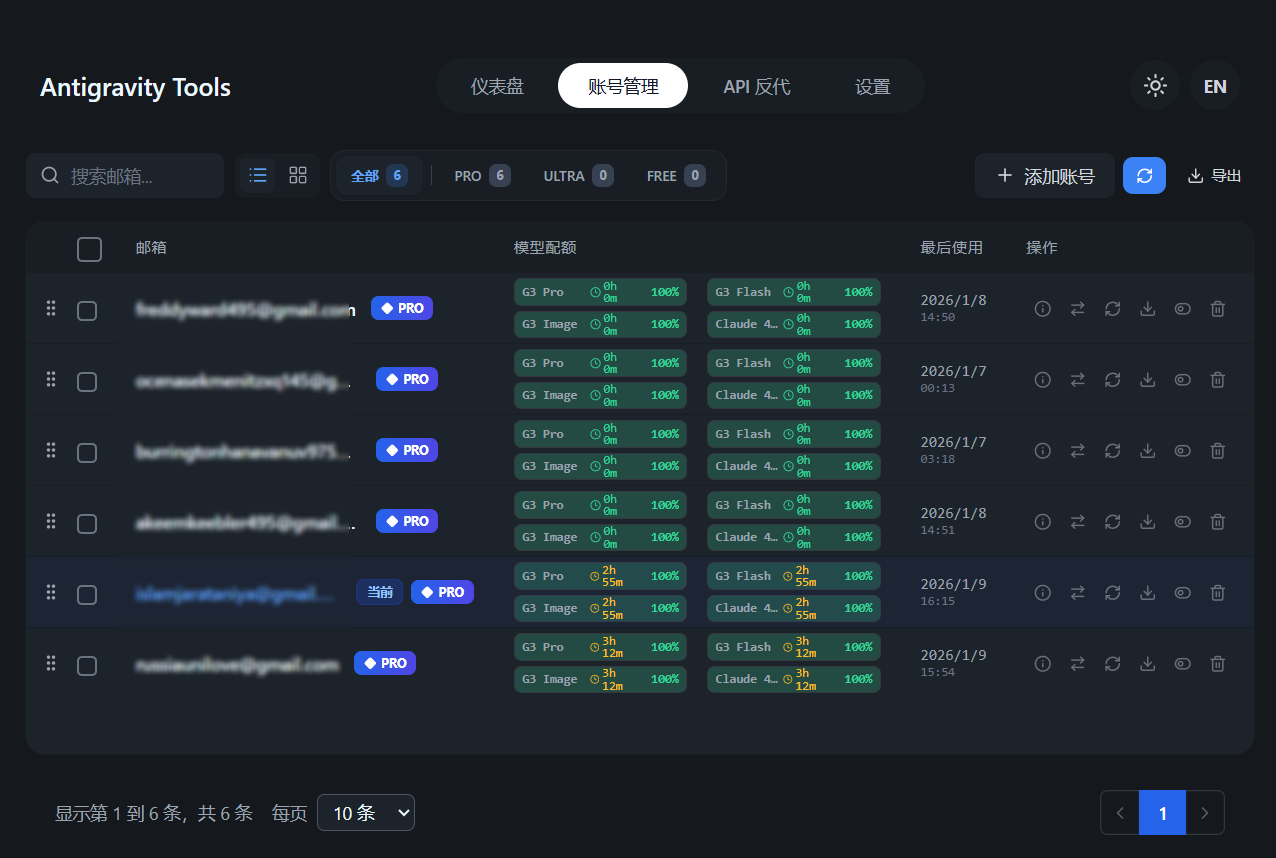Click the 添加账号 button
The width and height of the screenshot is (1276, 858).
(1045, 177)
